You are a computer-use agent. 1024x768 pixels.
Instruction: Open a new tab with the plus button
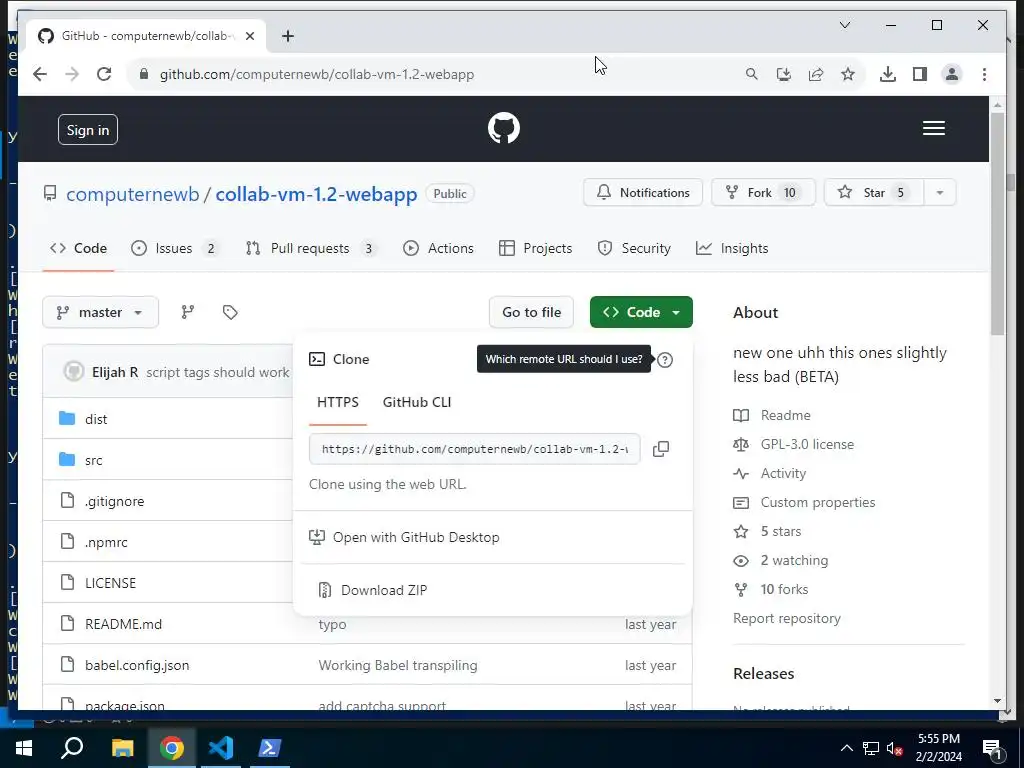coord(288,36)
